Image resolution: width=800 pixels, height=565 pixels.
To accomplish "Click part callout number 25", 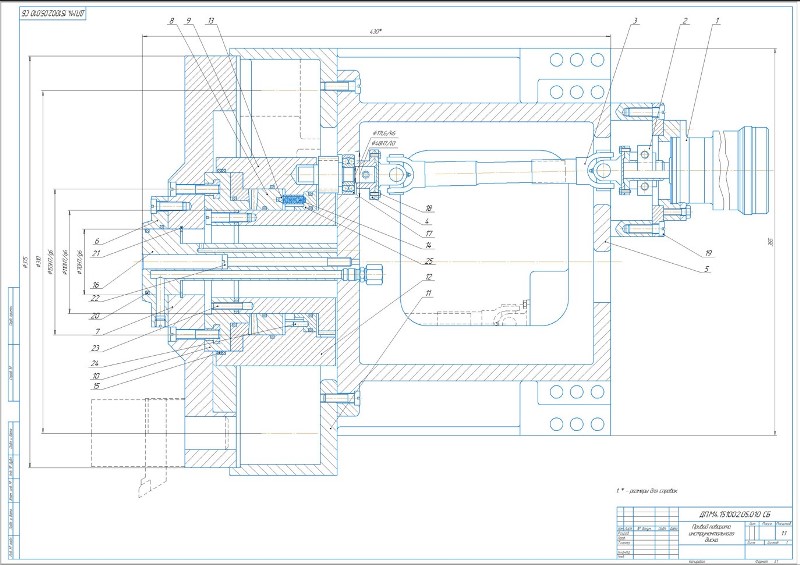I will click(429, 261).
